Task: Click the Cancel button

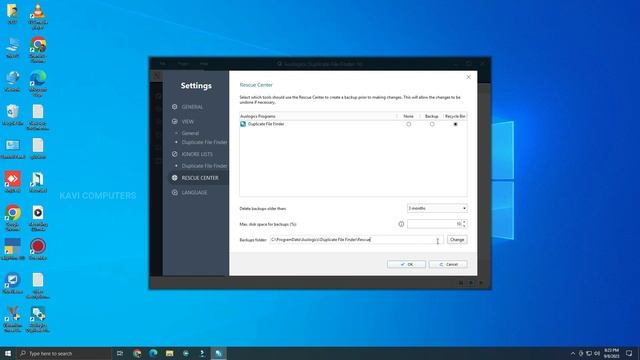Action: pyautogui.click(x=448, y=264)
